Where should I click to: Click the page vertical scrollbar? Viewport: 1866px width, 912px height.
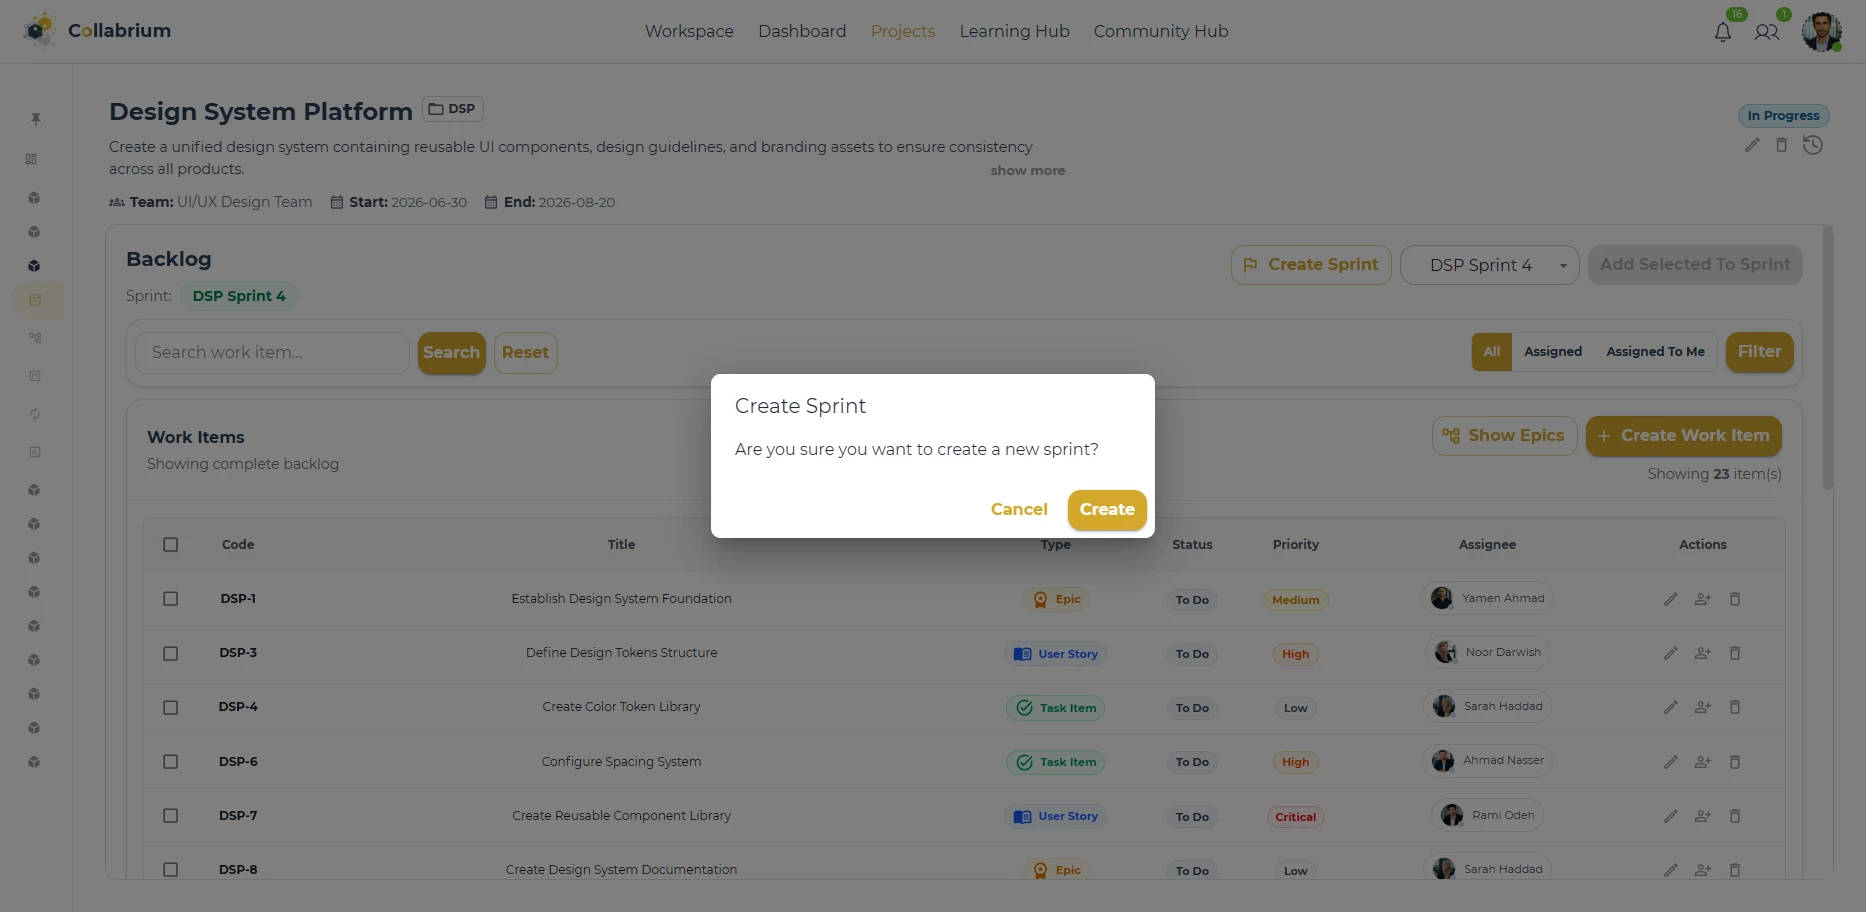coord(1828,358)
